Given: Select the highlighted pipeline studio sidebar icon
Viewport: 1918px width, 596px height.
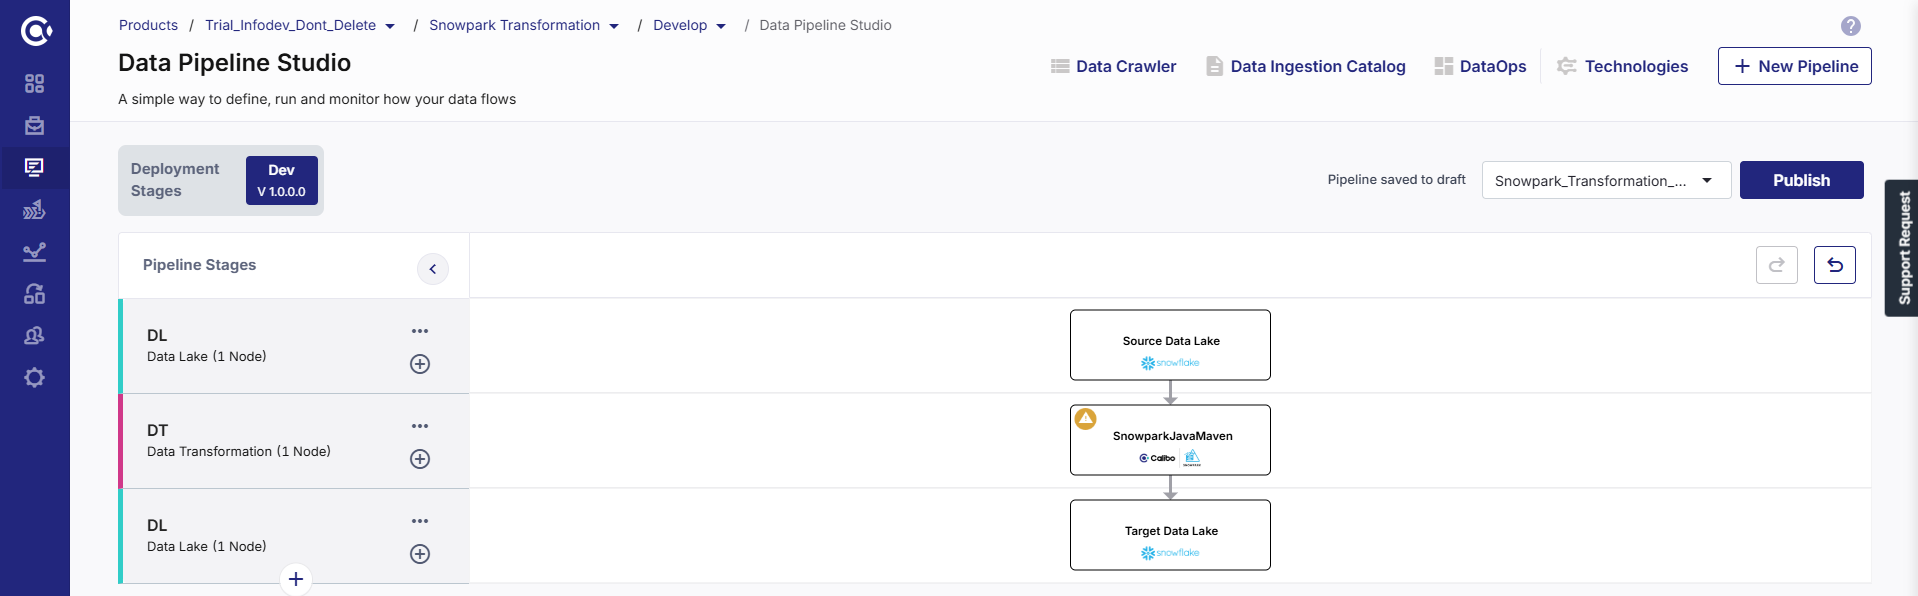Looking at the screenshot, I should tap(34, 167).
